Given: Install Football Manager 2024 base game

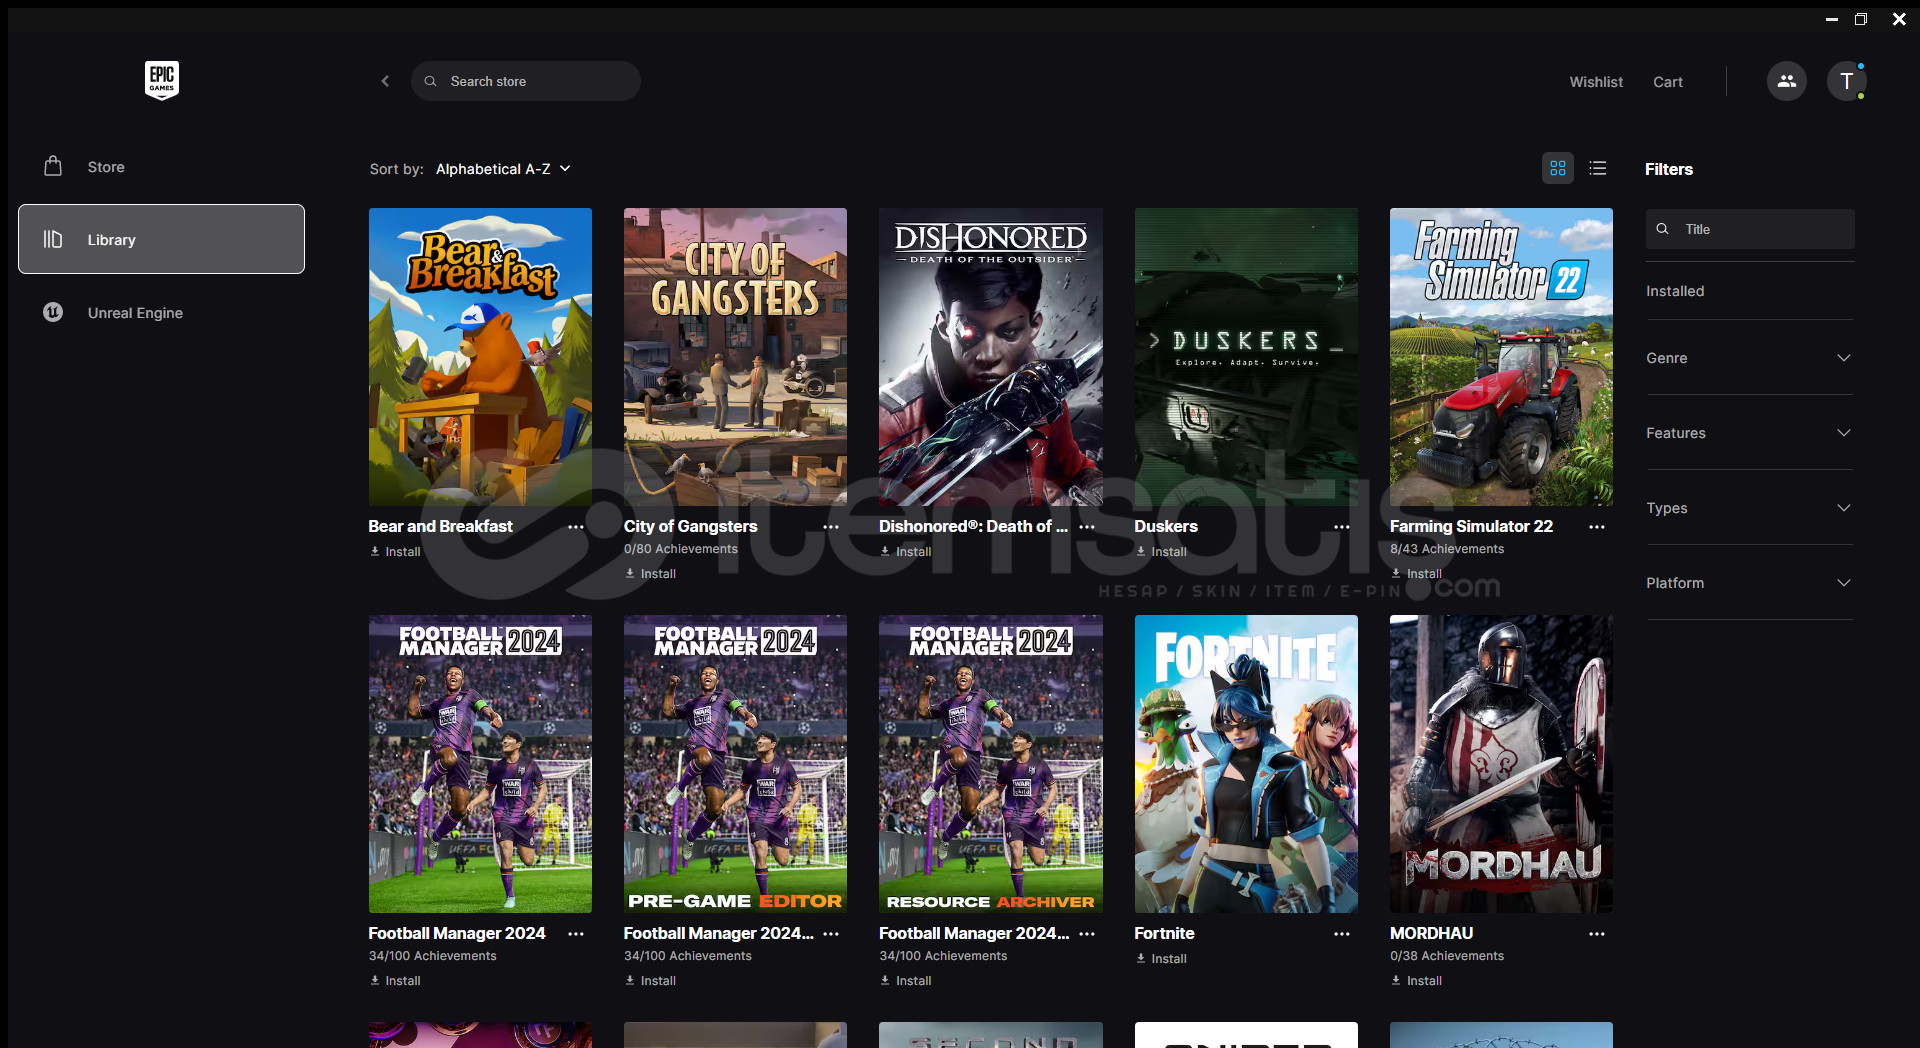Looking at the screenshot, I should coord(395,981).
